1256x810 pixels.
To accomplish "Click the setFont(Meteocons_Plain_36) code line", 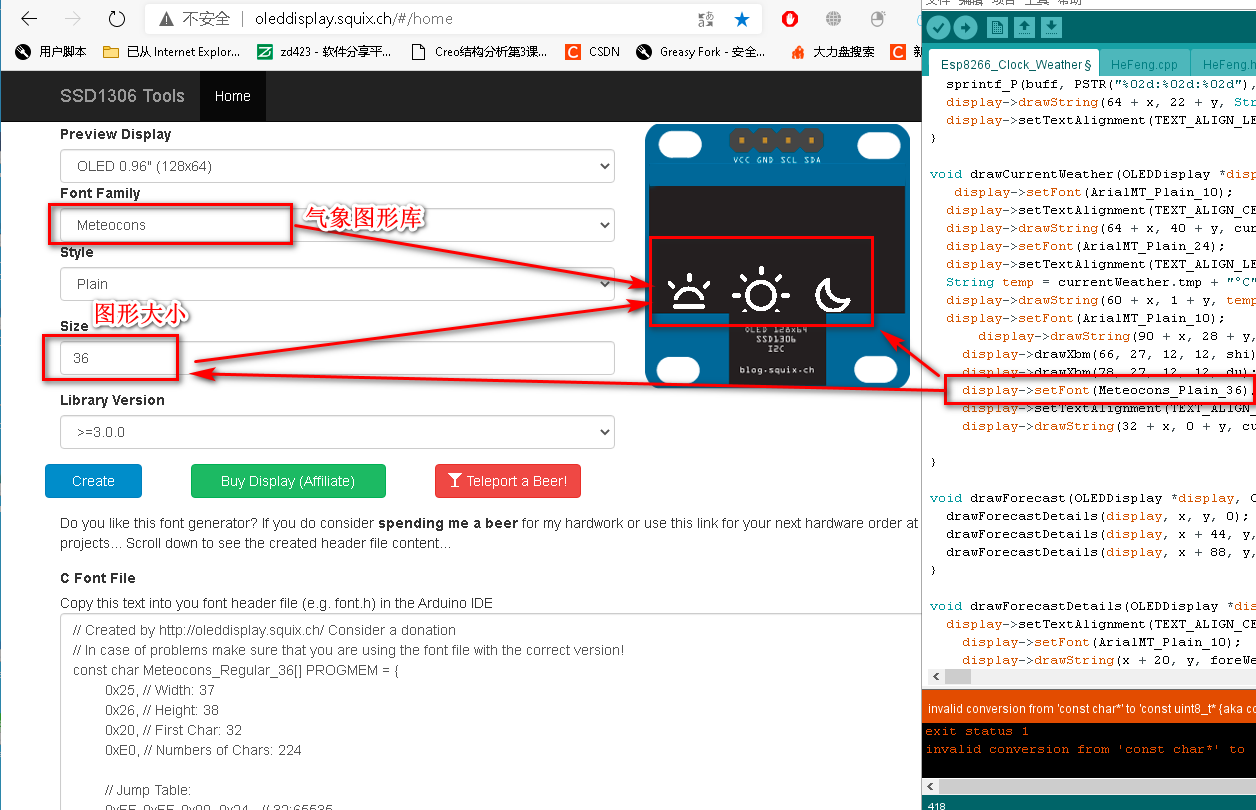I will tap(1105, 390).
